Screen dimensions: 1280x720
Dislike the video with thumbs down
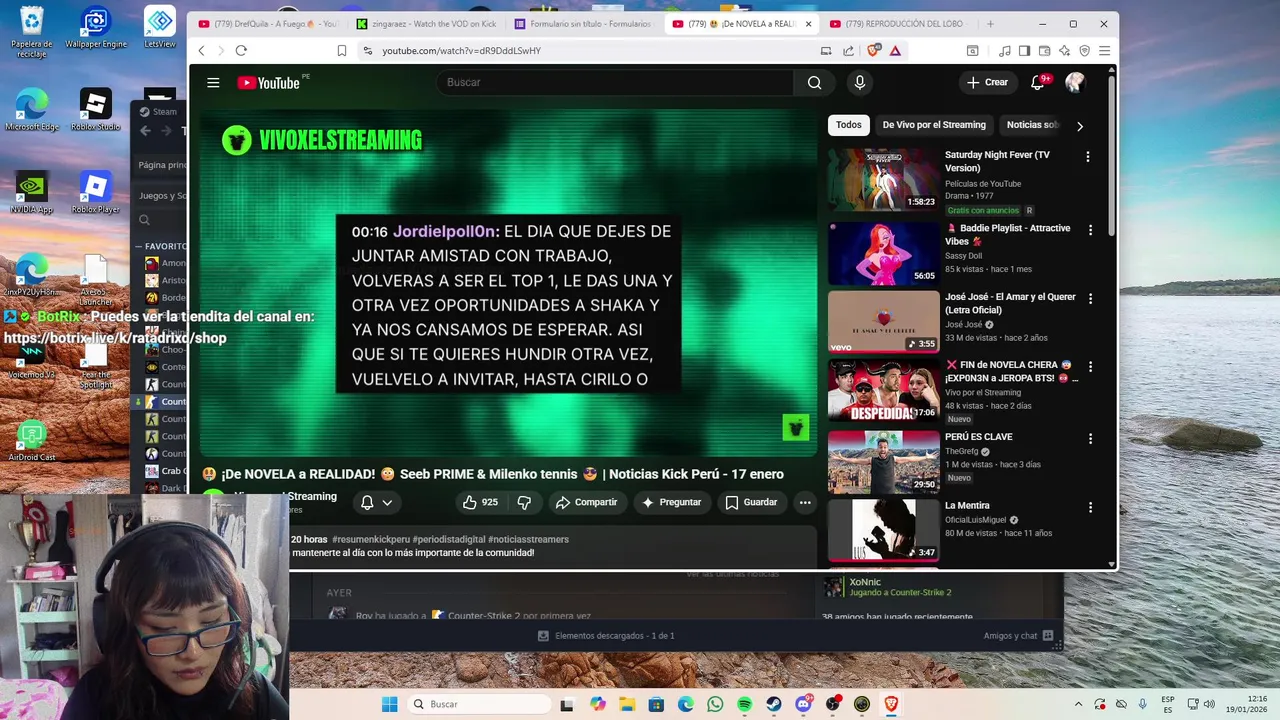point(524,502)
